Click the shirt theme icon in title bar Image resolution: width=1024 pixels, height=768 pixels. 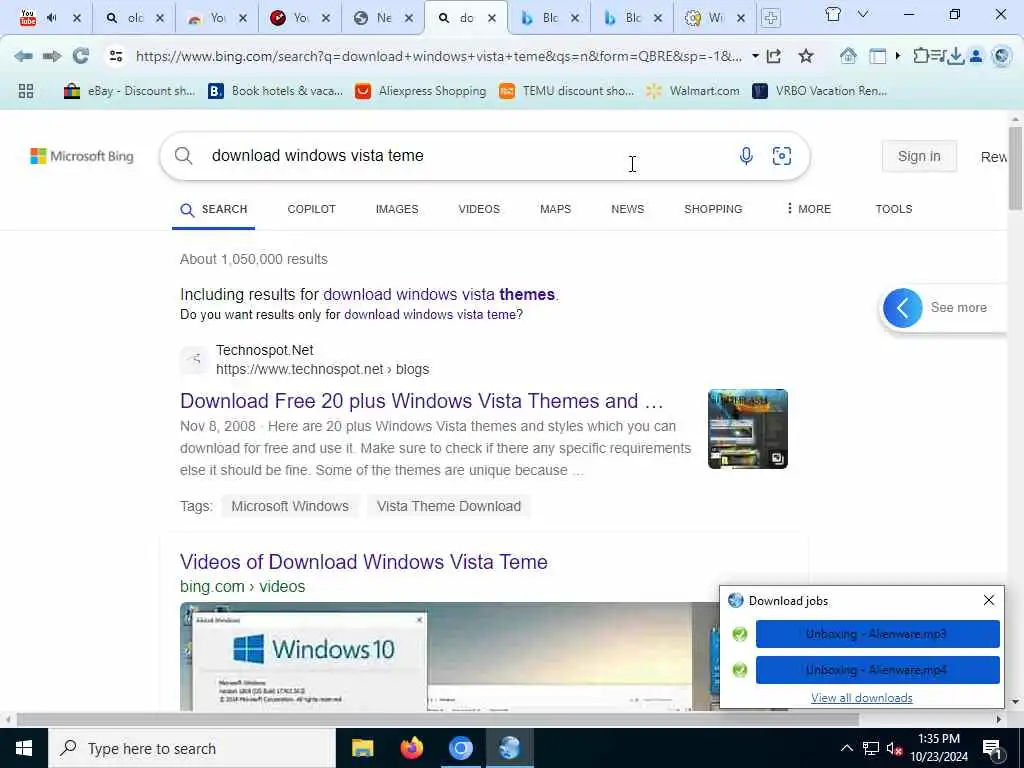tap(833, 14)
